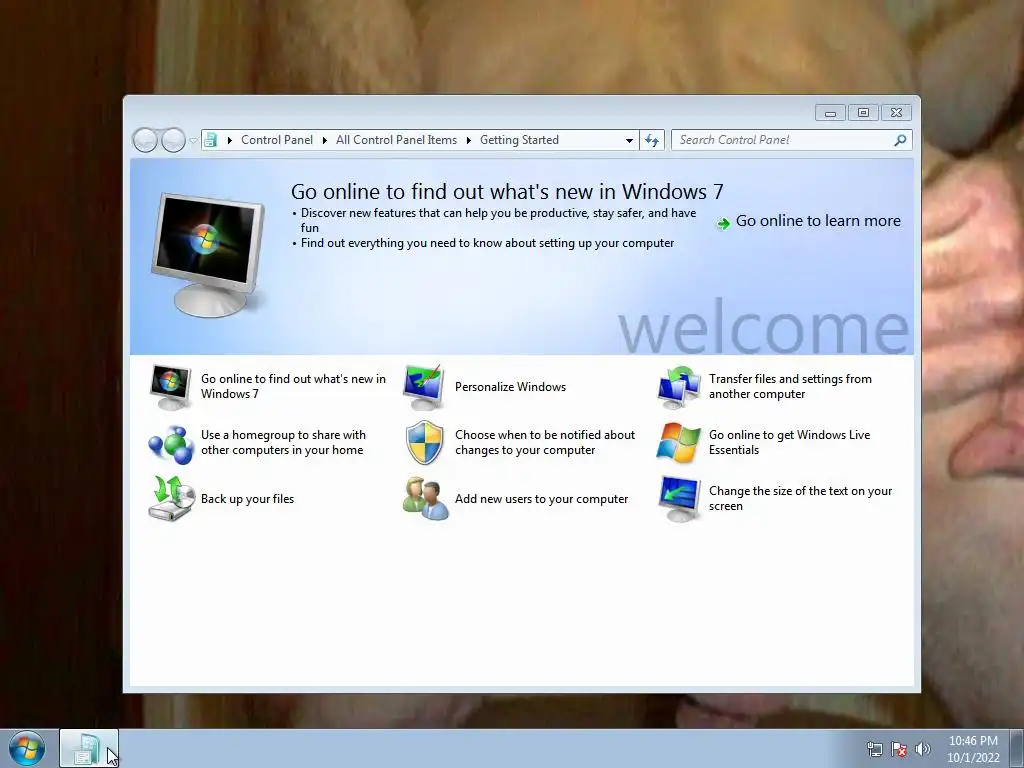Screen dimensions: 1024x768
Task: Select Go online to get Windows Live Essentials
Action: [x=790, y=442]
